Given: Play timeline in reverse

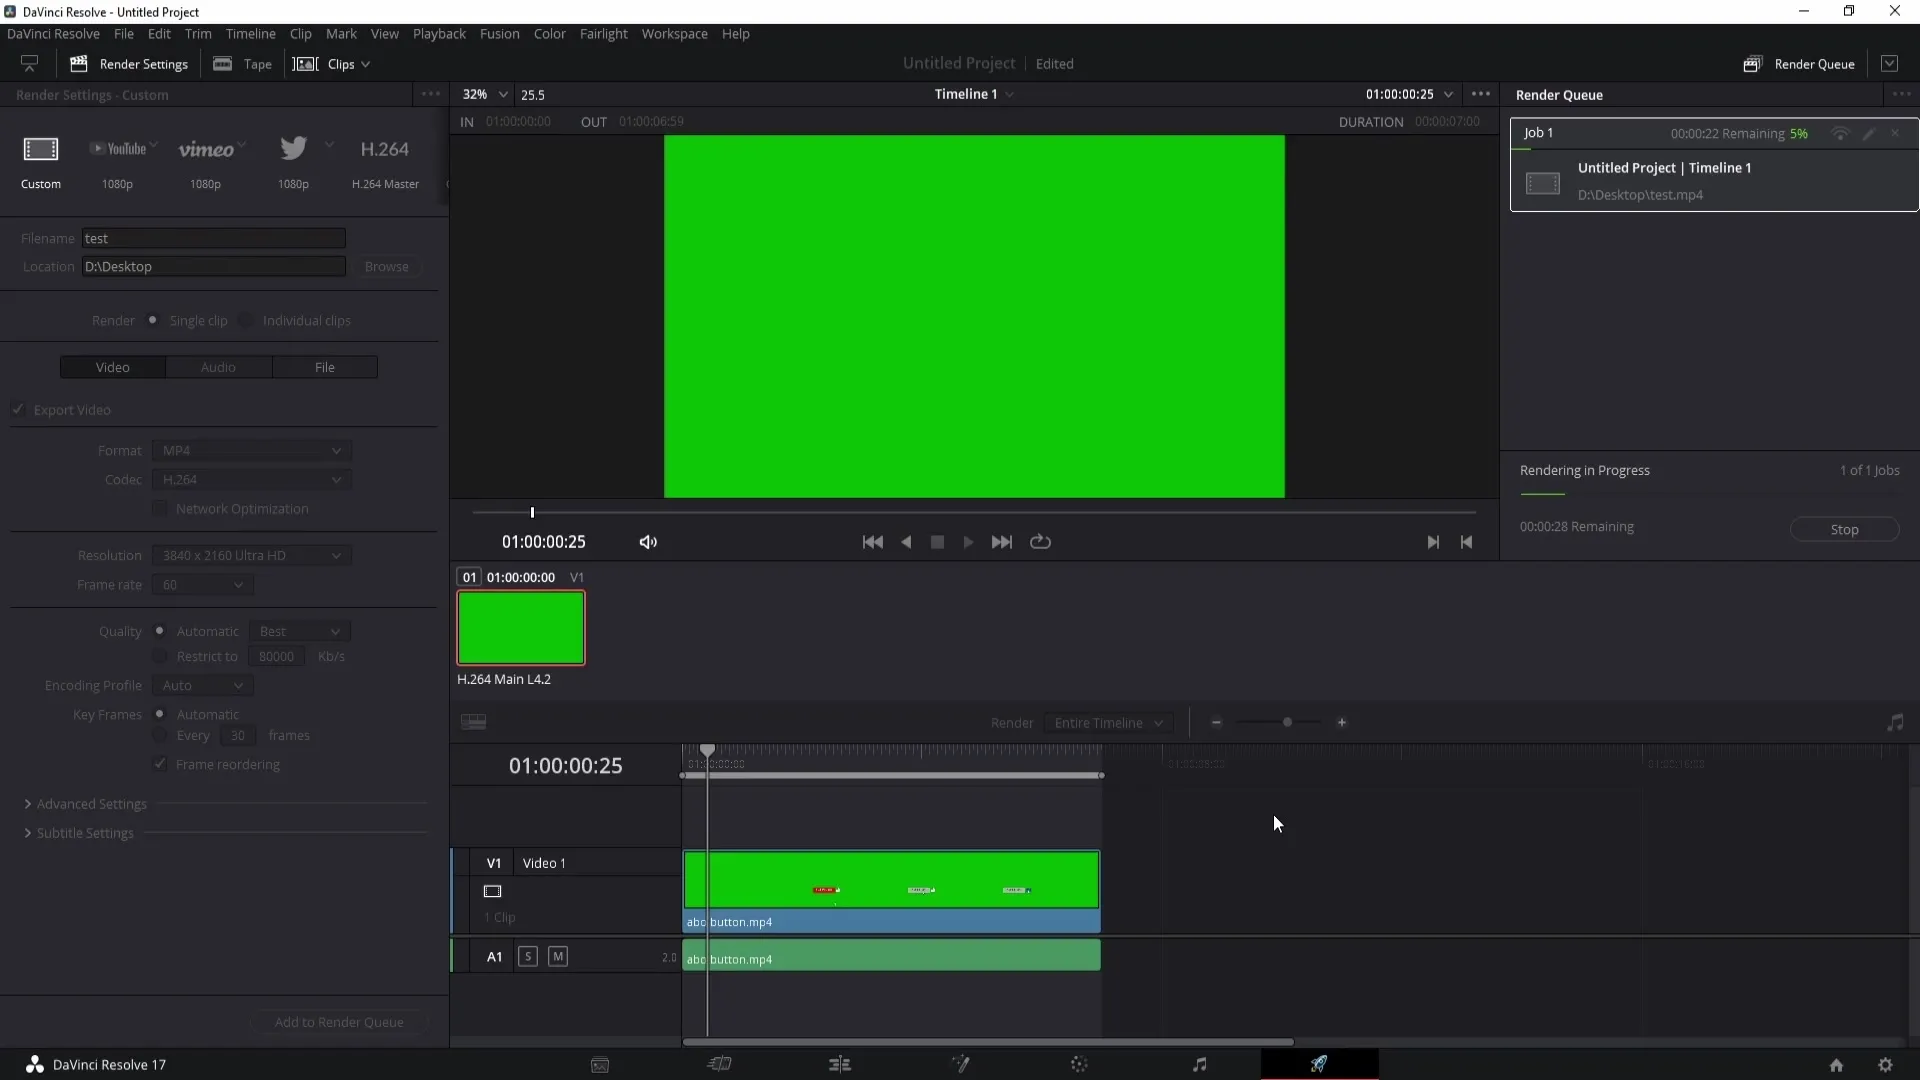Looking at the screenshot, I should click(x=906, y=542).
